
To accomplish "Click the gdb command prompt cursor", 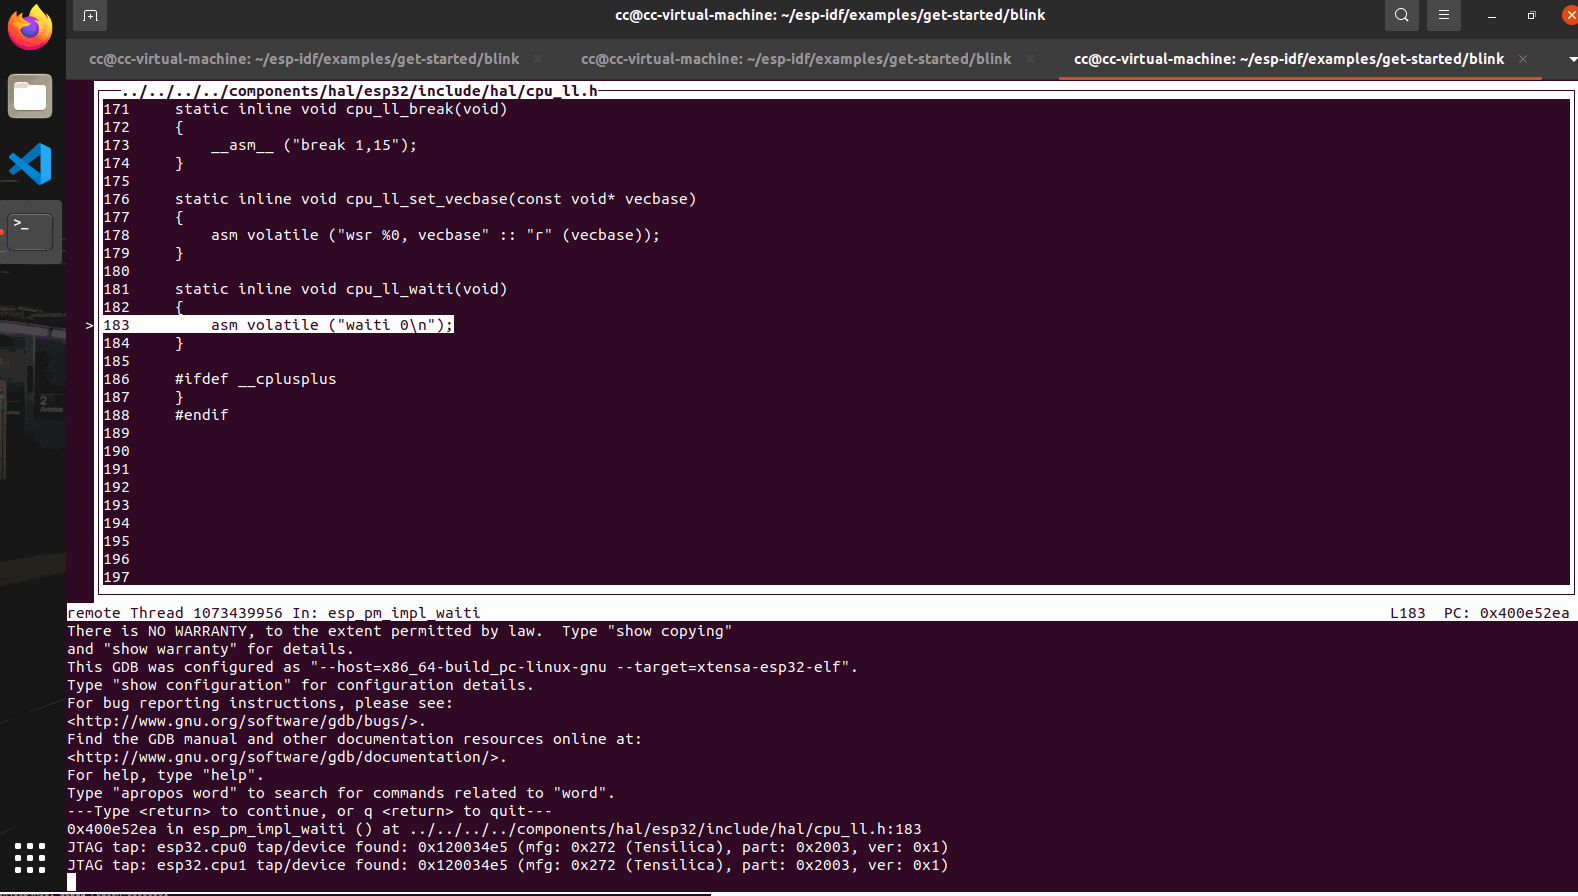I will tap(72, 882).
